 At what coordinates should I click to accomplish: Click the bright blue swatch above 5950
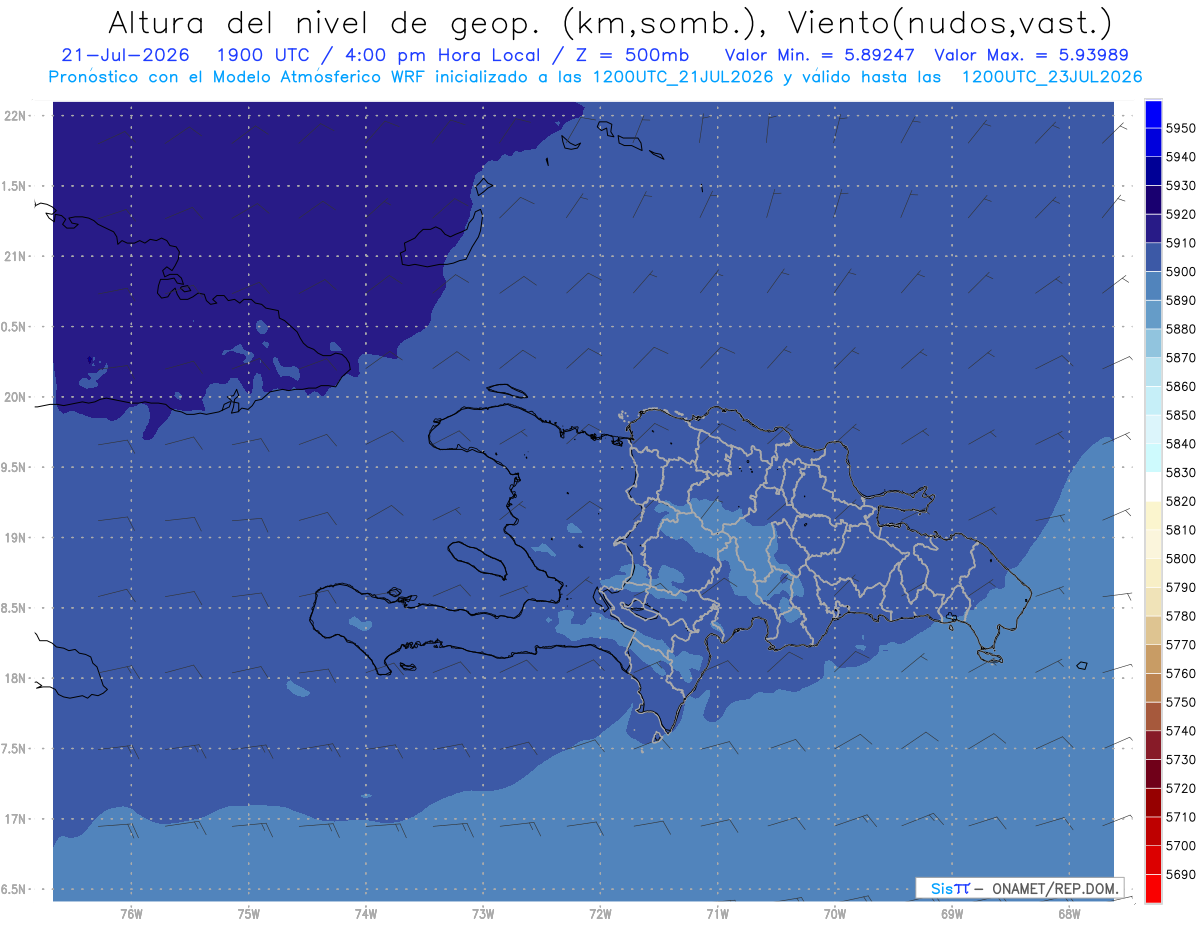pyautogui.click(x=1153, y=114)
